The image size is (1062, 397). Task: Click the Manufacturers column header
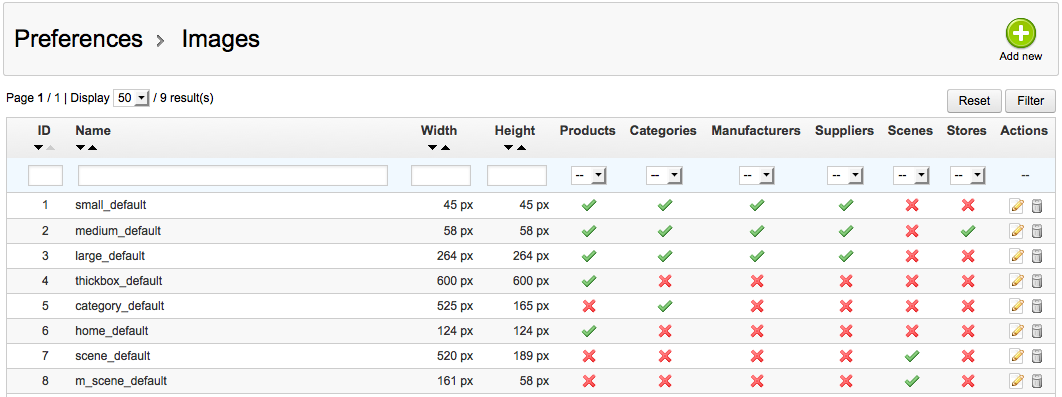[x=756, y=131]
